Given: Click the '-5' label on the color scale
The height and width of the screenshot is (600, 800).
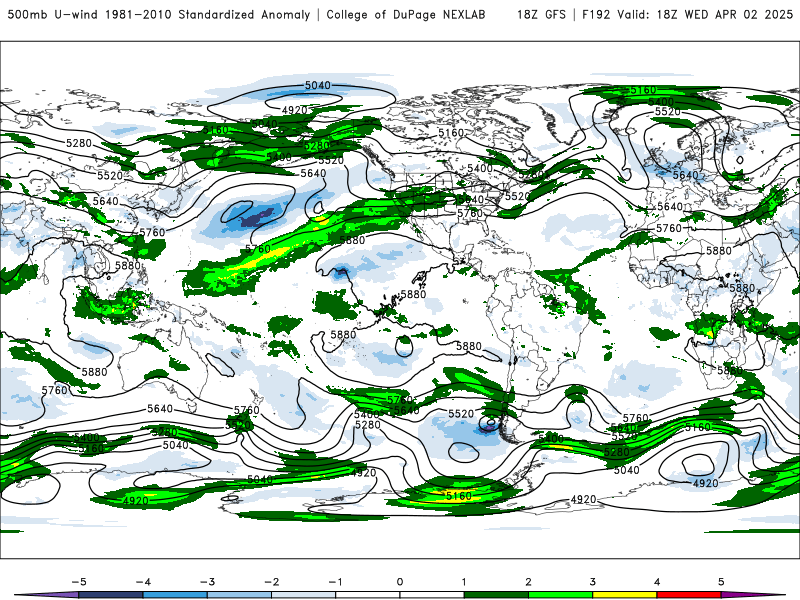Looking at the screenshot, I should coord(79,582).
